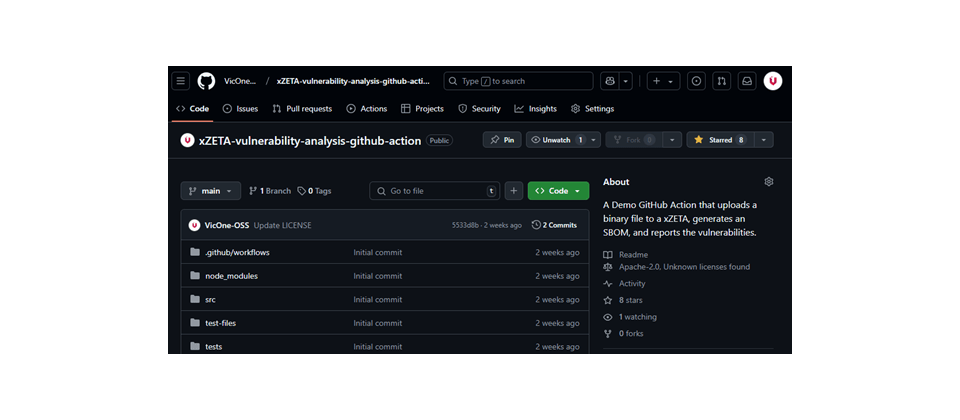Toggle the Unwatch button

(x=557, y=140)
